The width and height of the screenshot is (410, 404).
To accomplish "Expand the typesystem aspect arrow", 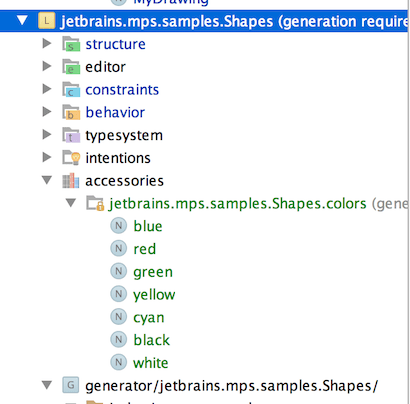I will click(47, 134).
